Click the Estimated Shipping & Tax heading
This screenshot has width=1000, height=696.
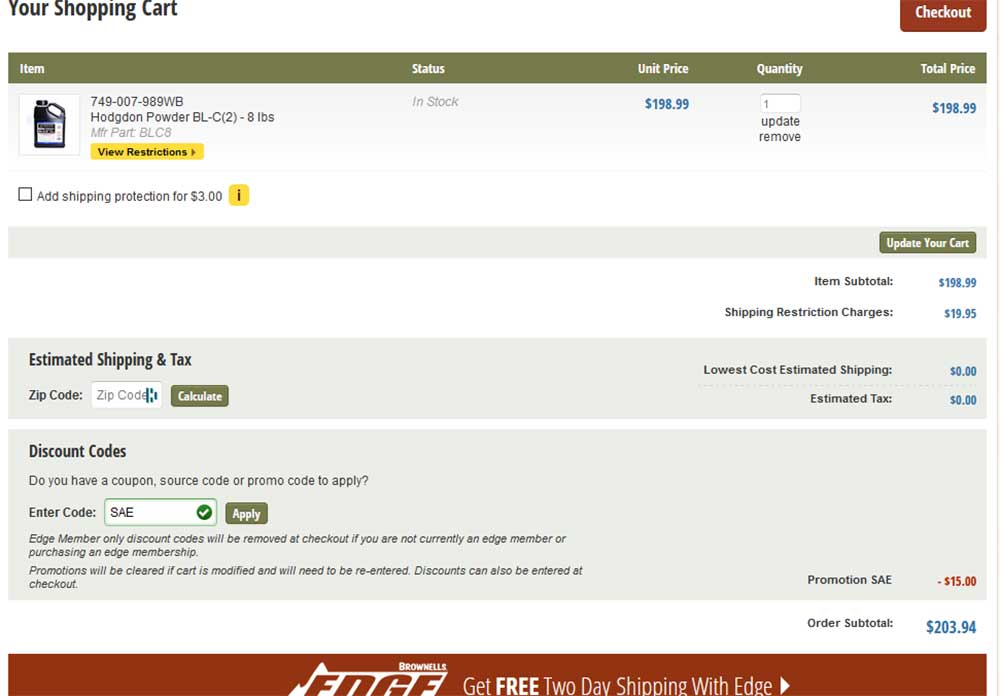coord(110,360)
